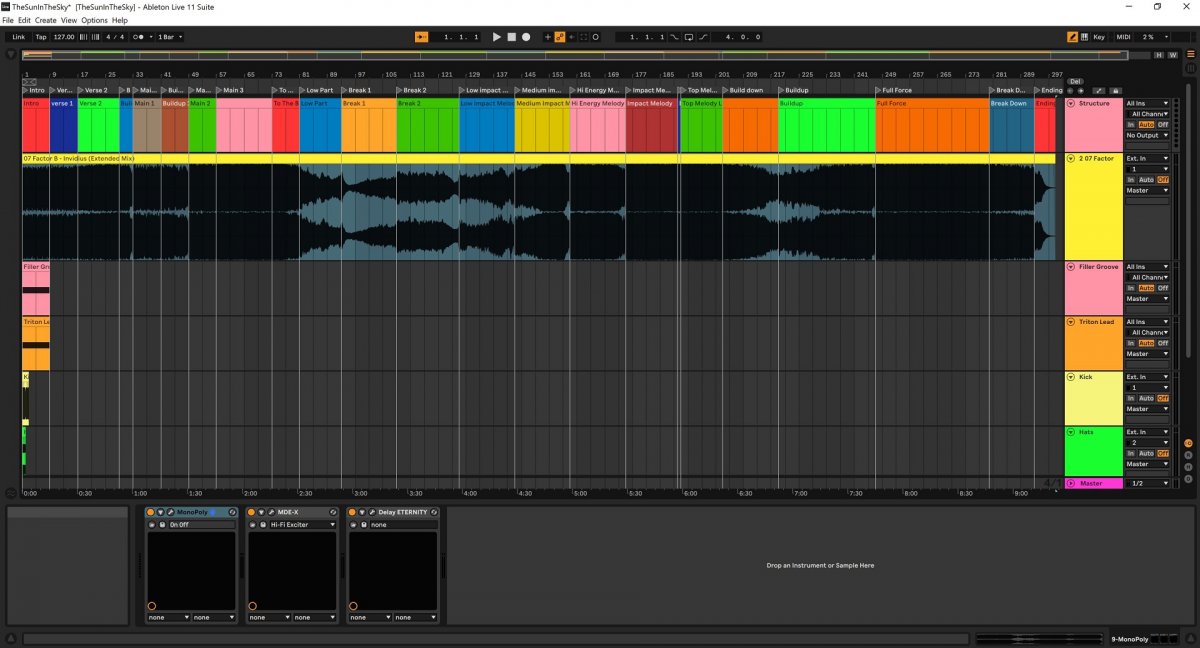Click the Delay ETERNITY save preset icon
The height and width of the screenshot is (648, 1200).
(x=364, y=524)
